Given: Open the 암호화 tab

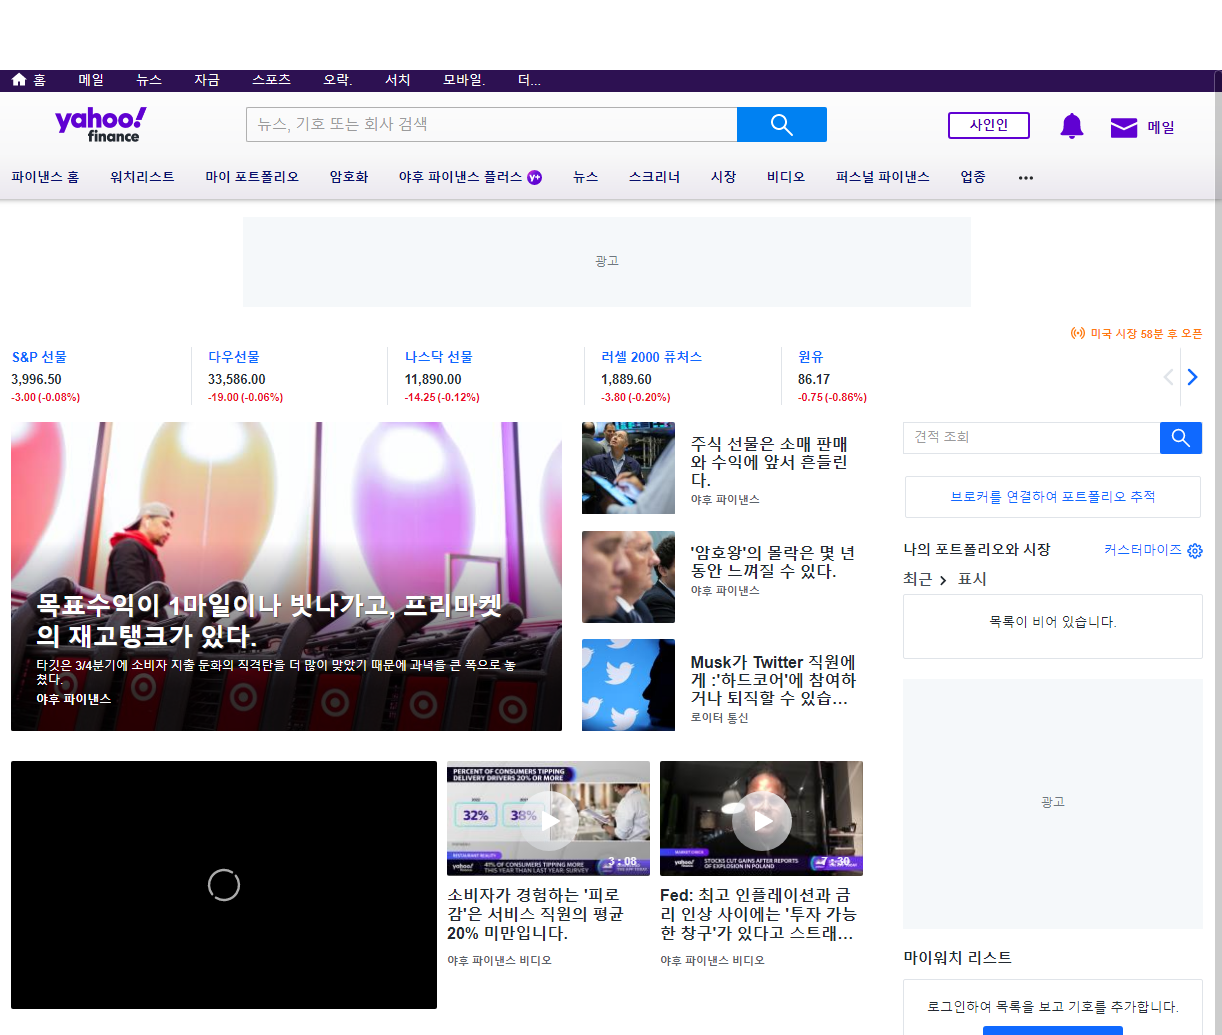Looking at the screenshot, I should [x=349, y=177].
